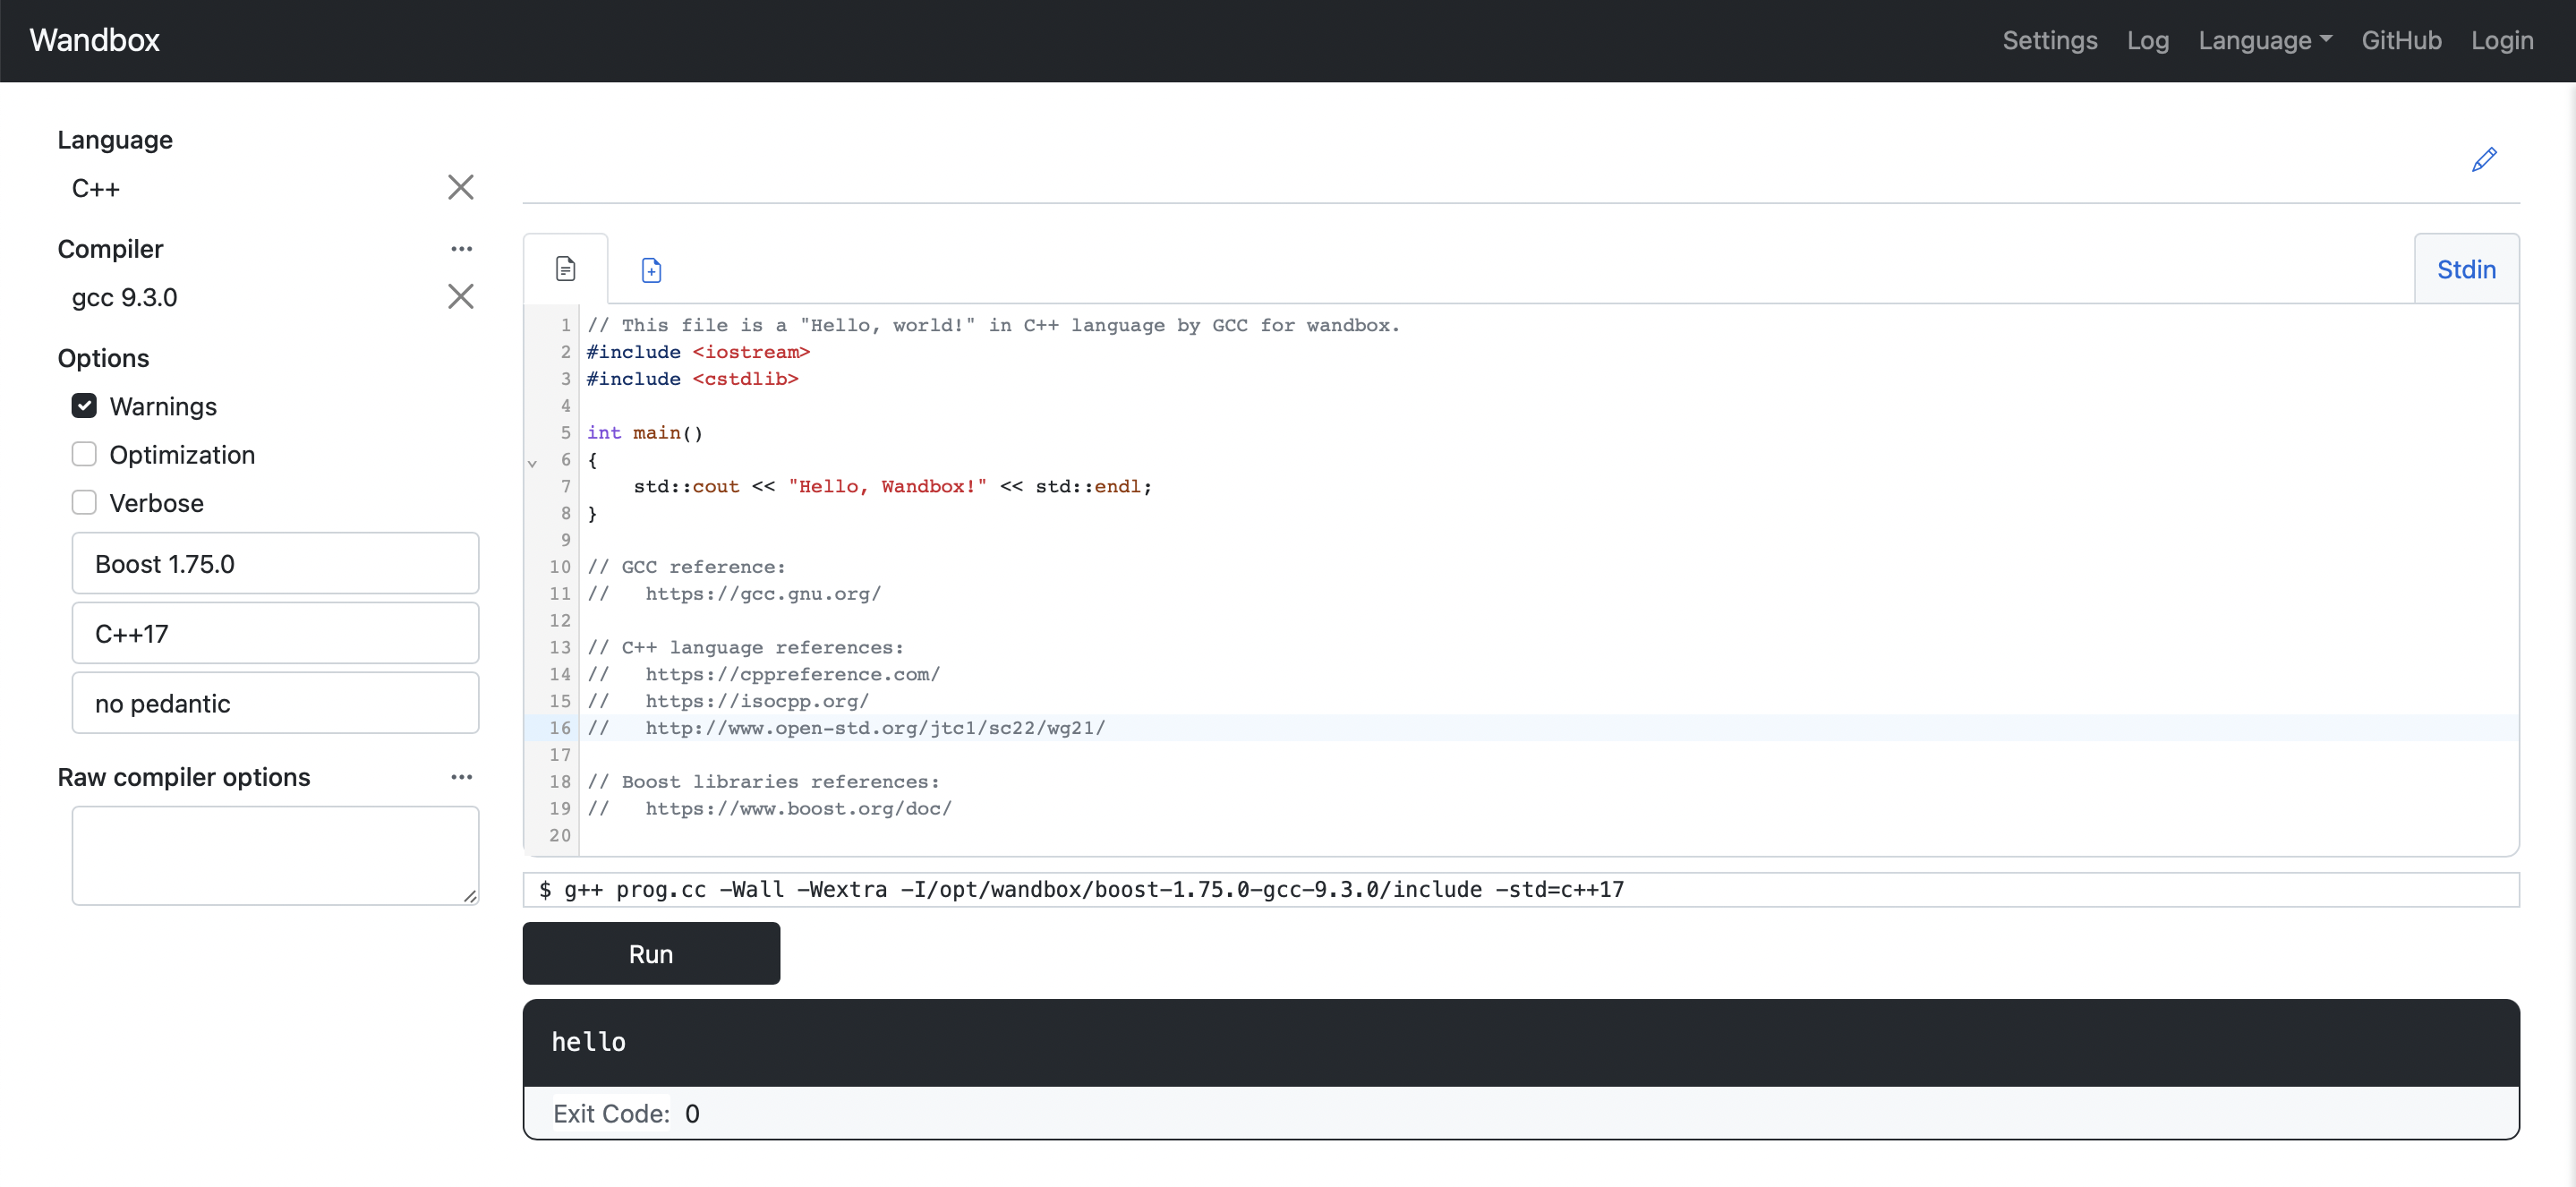
Task: Select the gcc 9.3.0 compiler entry
Action: tap(124, 297)
